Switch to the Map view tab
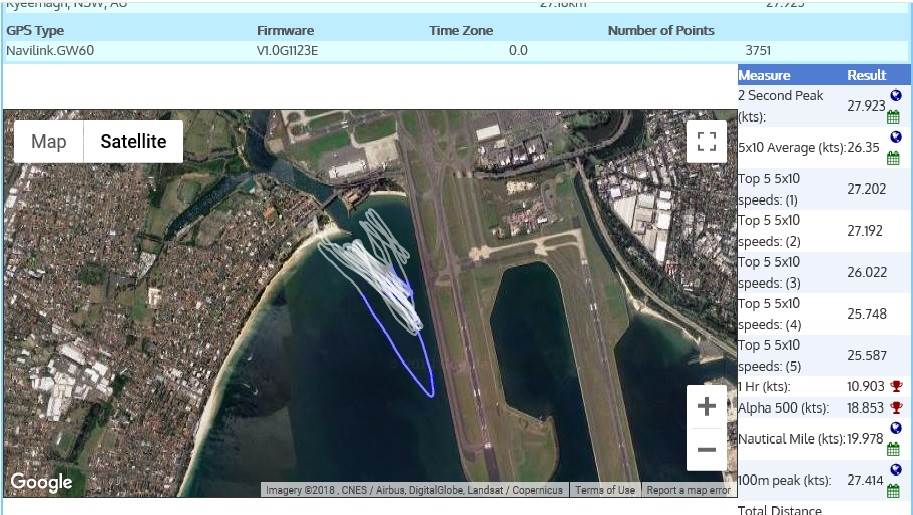The width and height of the screenshot is (913, 515). [x=48, y=141]
